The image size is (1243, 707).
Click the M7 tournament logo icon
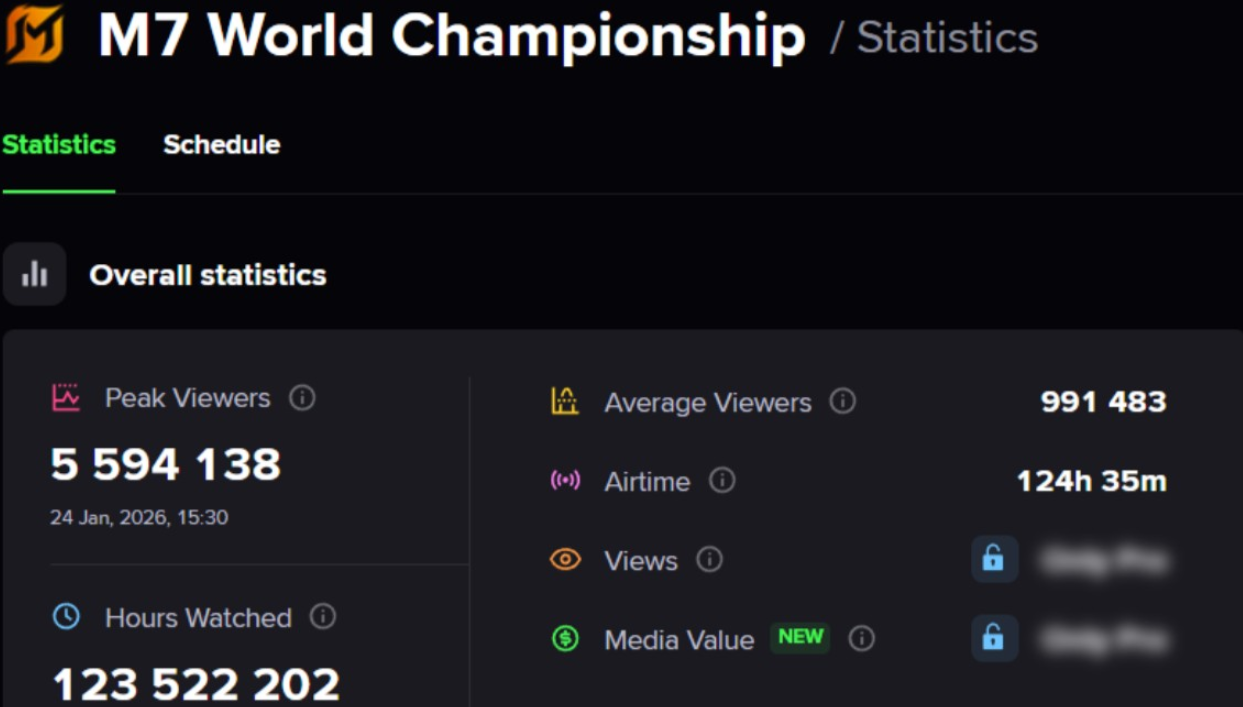tap(34, 35)
